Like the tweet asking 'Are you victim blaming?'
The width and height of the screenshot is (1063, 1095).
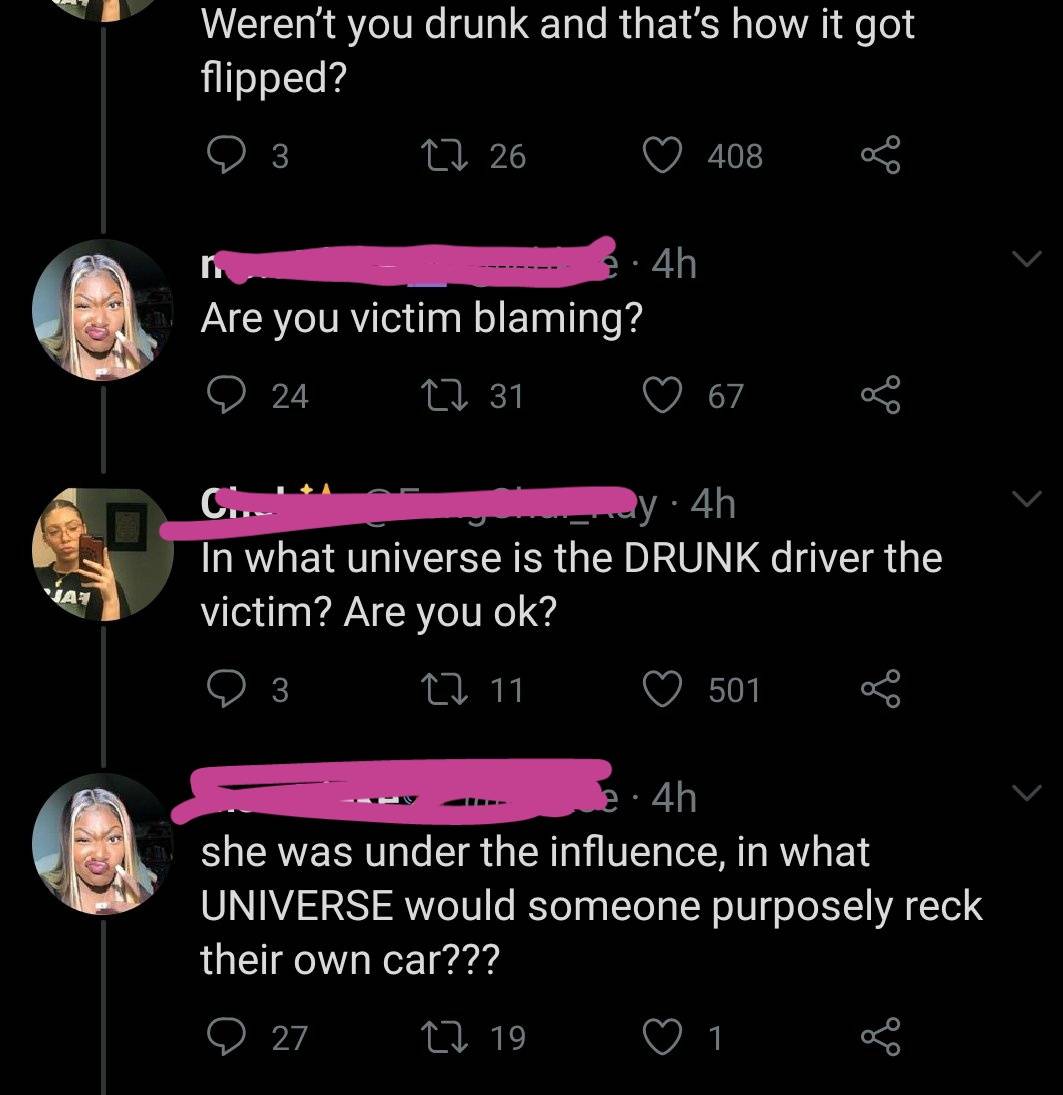click(665, 394)
